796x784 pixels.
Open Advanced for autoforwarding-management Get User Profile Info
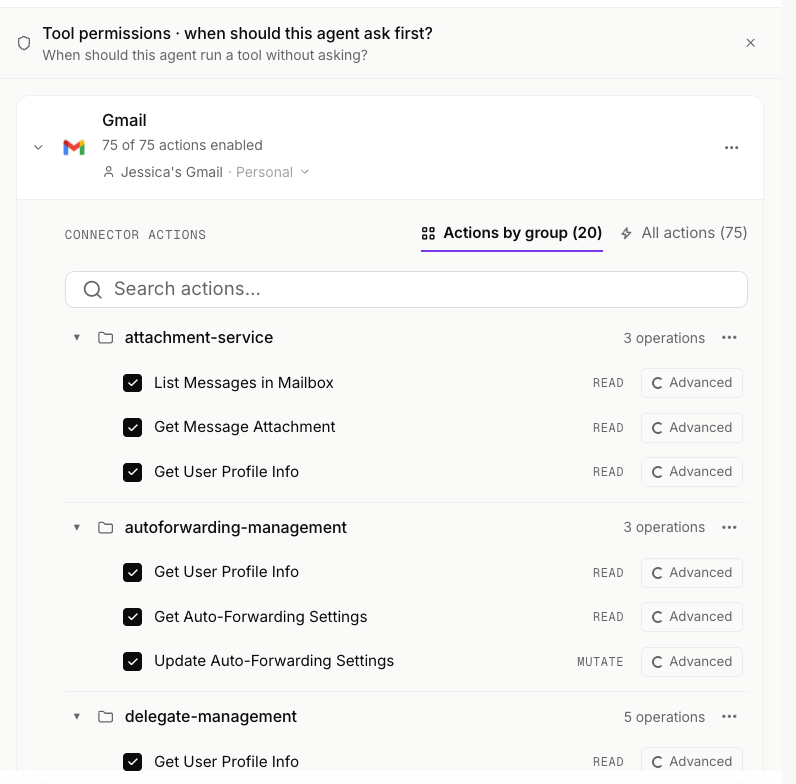[x=691, y=573]
